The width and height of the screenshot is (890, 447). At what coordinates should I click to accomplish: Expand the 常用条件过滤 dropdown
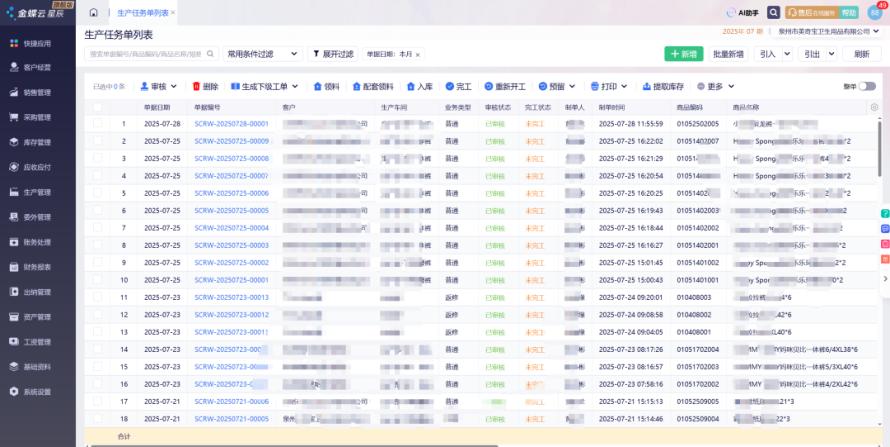point(263,54)
